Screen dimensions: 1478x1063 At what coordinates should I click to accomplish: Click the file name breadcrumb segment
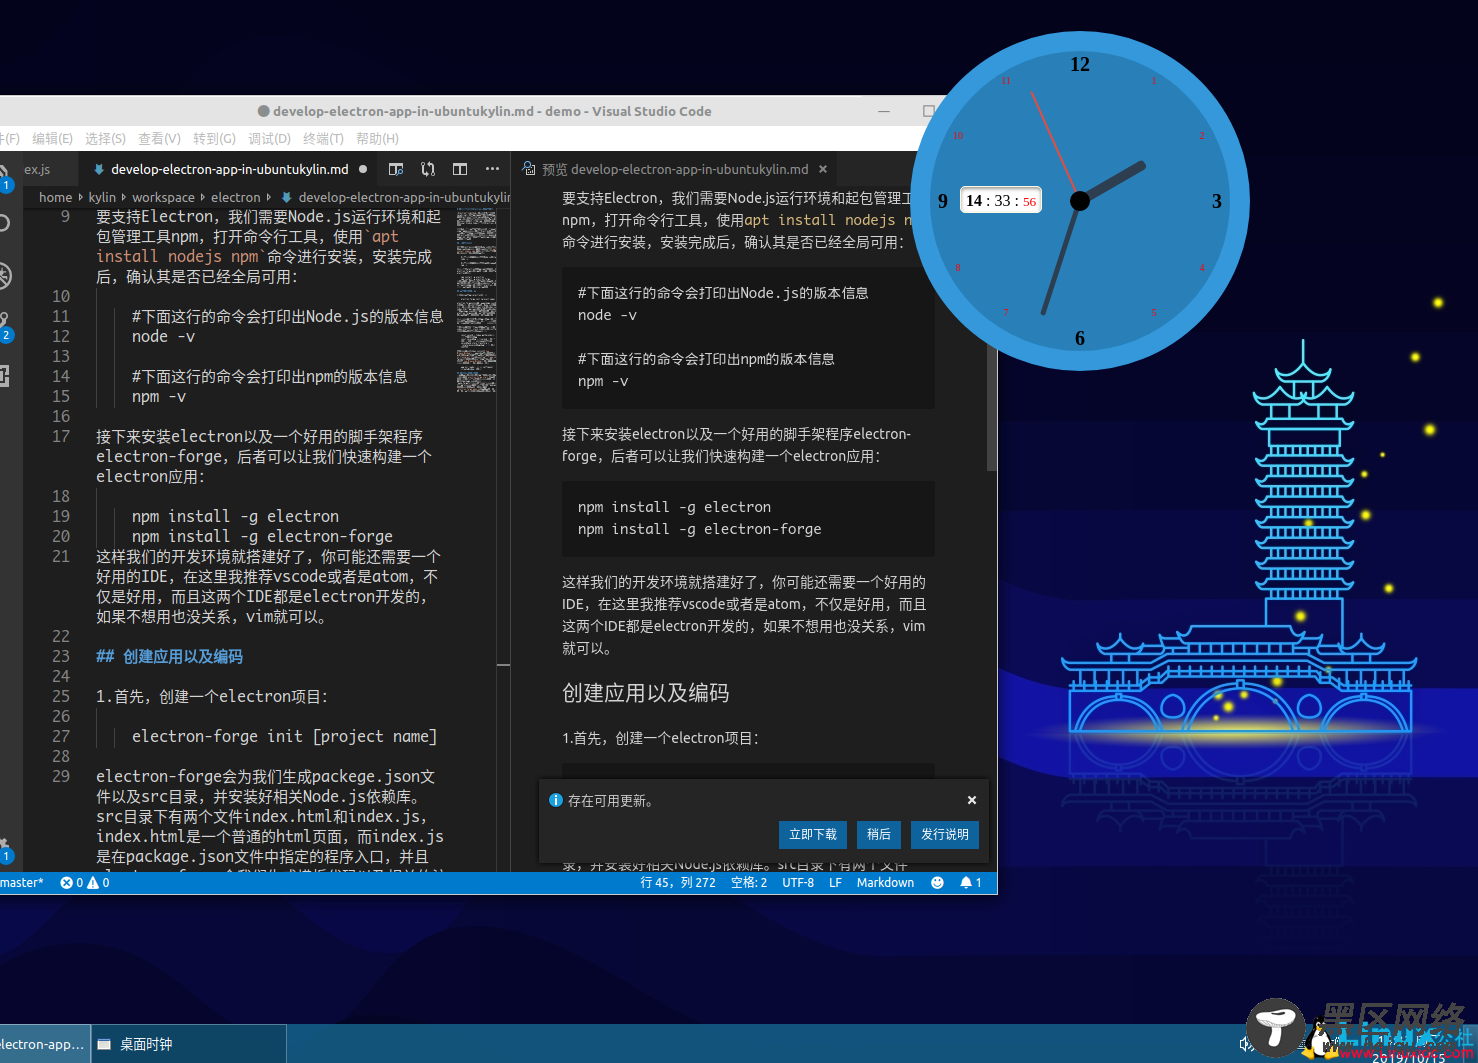396,197
